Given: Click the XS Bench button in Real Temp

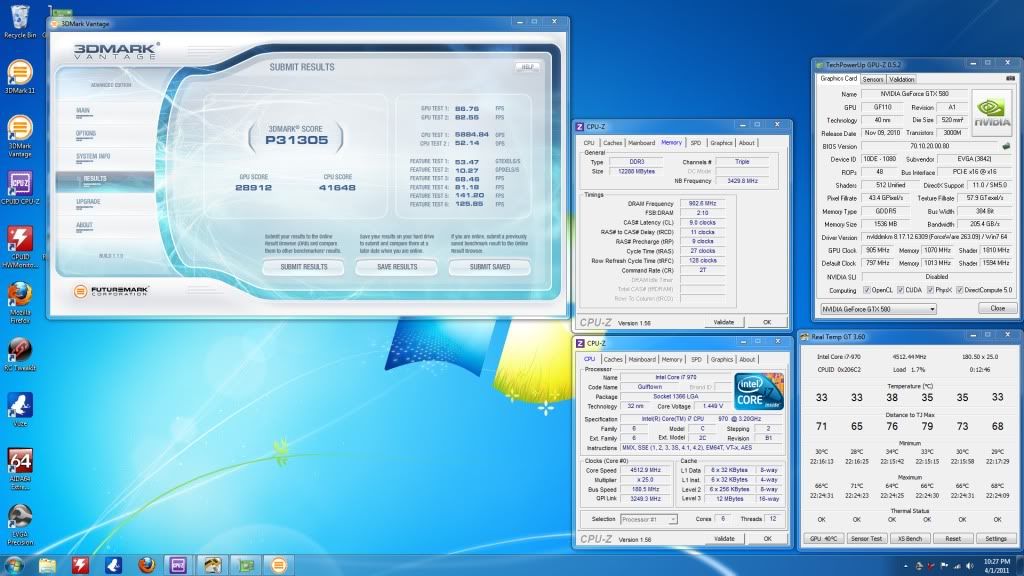Looking at the screenshot, I should pyautogui.click(x=910, y=539).
